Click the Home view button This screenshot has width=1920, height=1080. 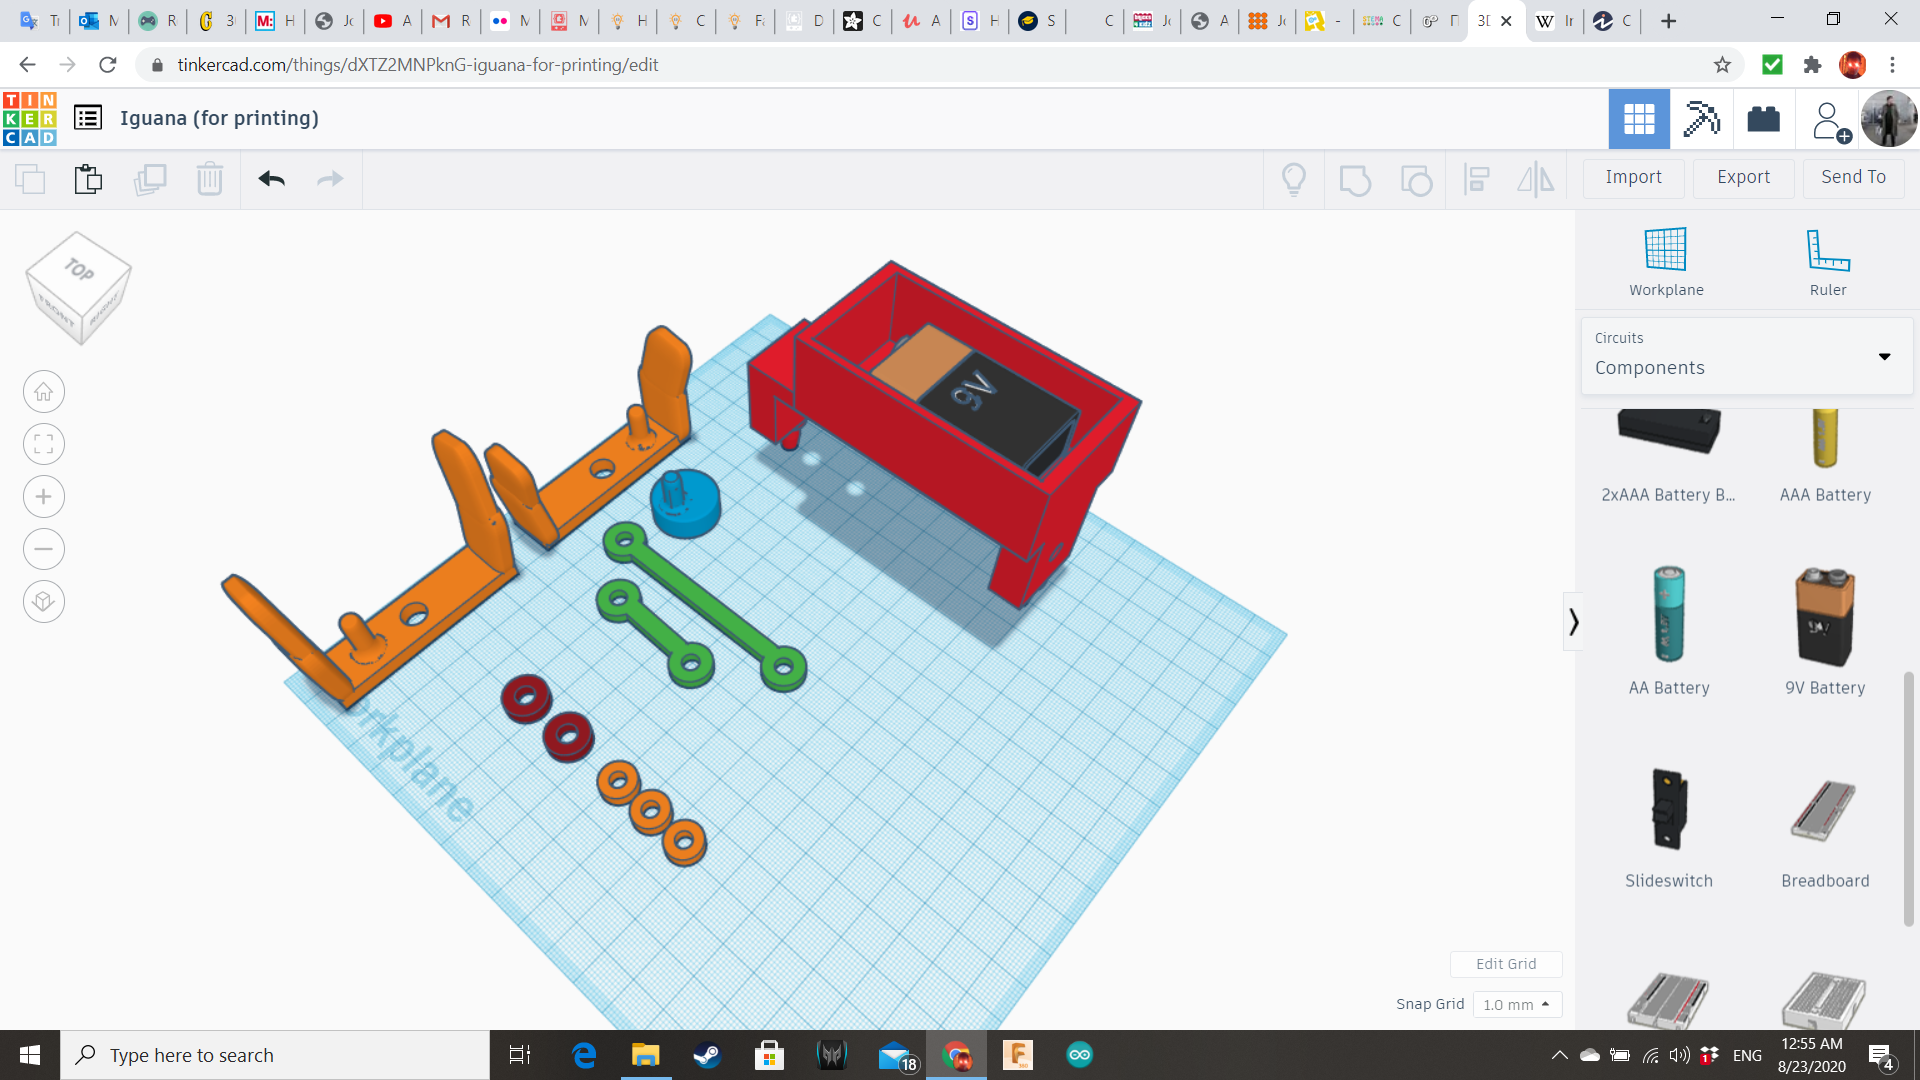44,392
